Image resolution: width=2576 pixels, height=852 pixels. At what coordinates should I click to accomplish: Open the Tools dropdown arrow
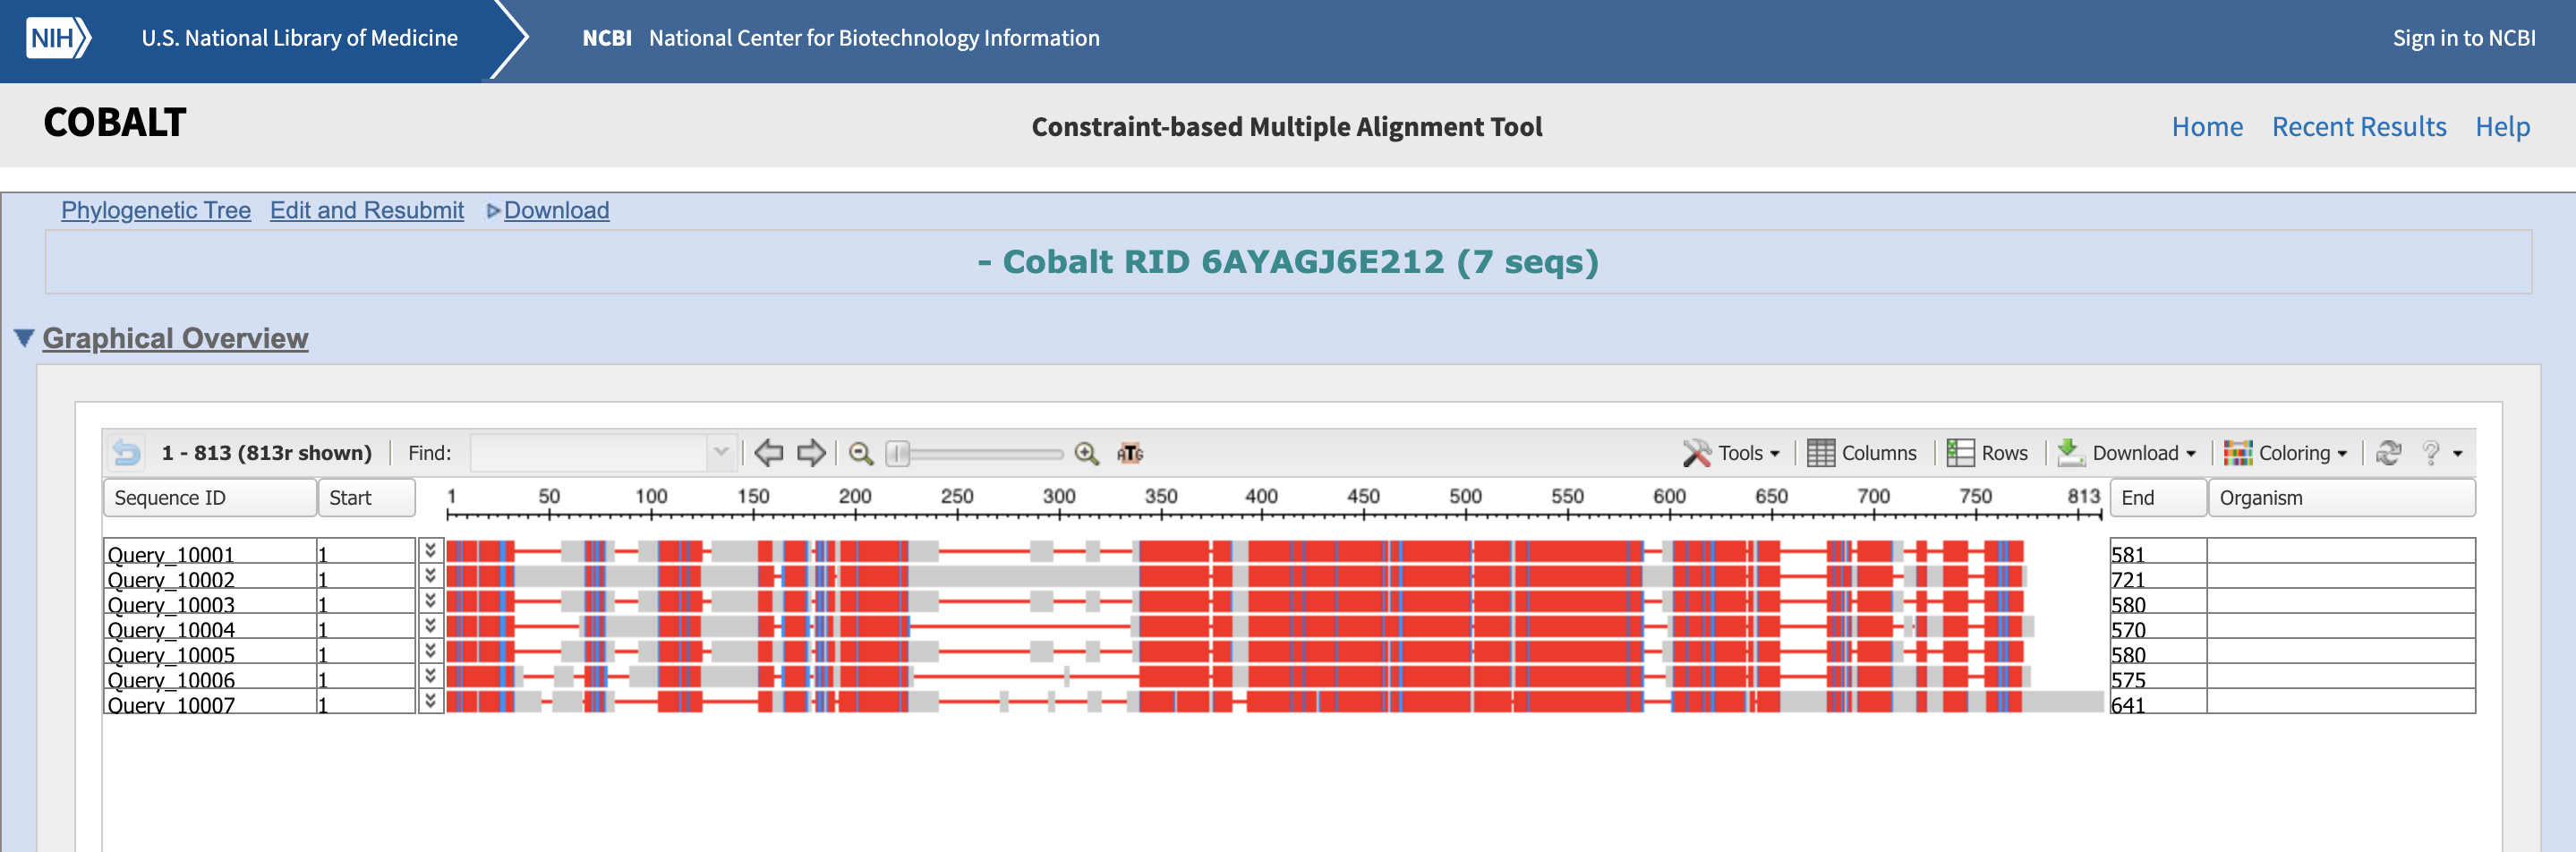point(1775,454)
